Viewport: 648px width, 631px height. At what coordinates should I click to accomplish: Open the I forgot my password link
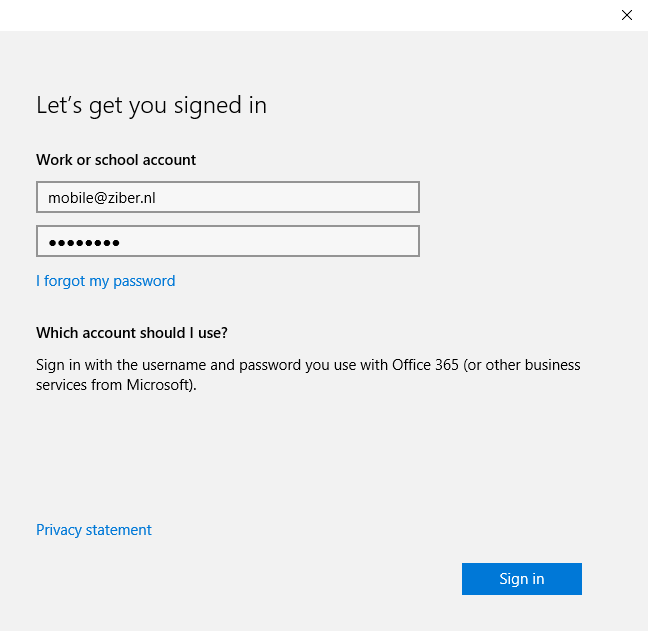pos(105,281)
